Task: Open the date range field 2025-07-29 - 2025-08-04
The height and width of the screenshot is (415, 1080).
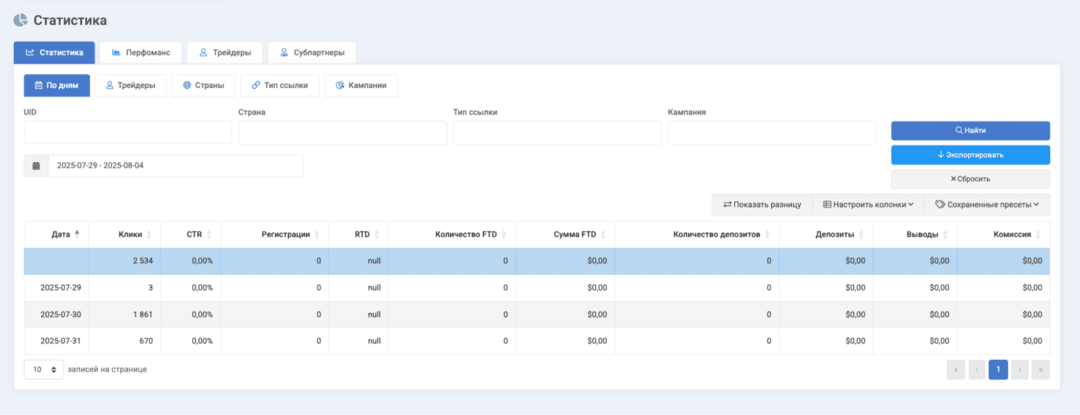Action: tap(176, 166)
